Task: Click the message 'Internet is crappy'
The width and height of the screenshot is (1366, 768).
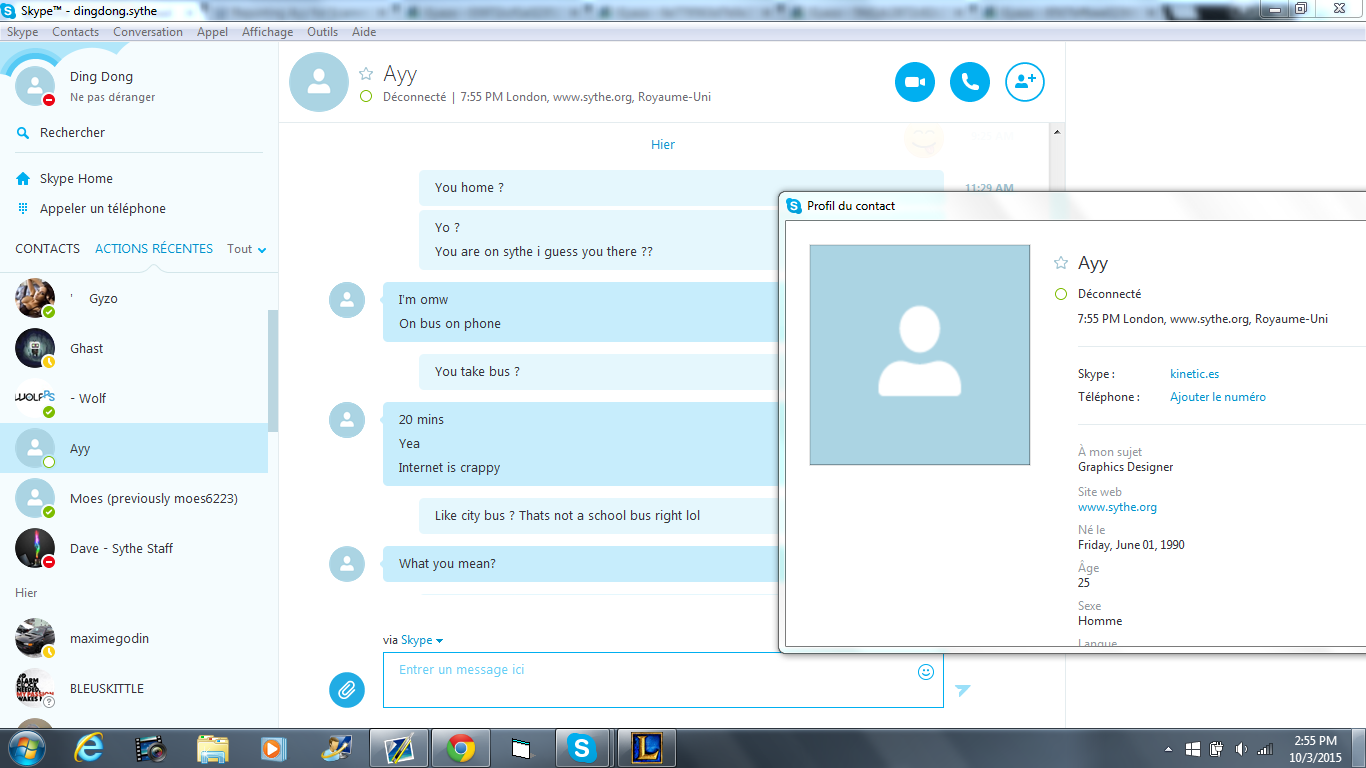Action: point(449,467)
